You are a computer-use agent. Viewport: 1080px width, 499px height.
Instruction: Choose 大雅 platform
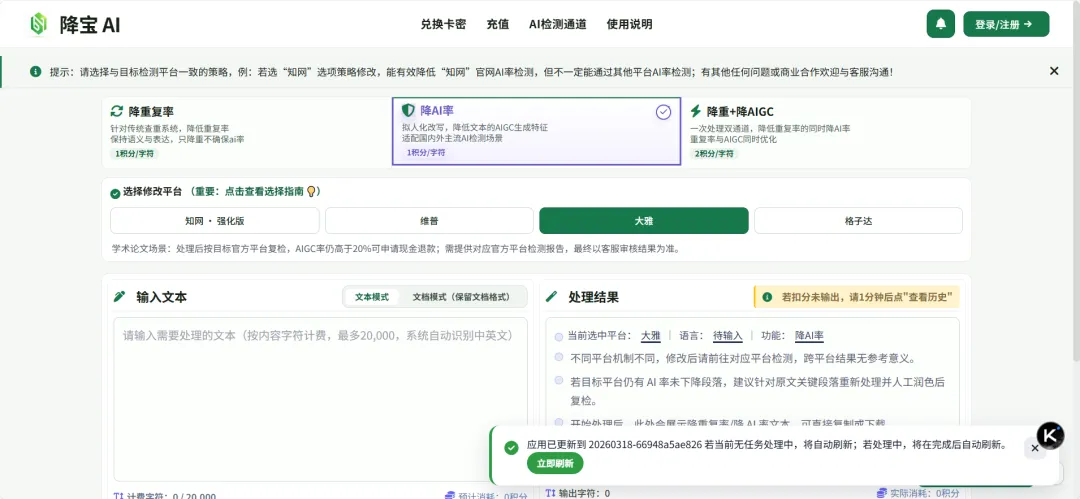(643, 221)
